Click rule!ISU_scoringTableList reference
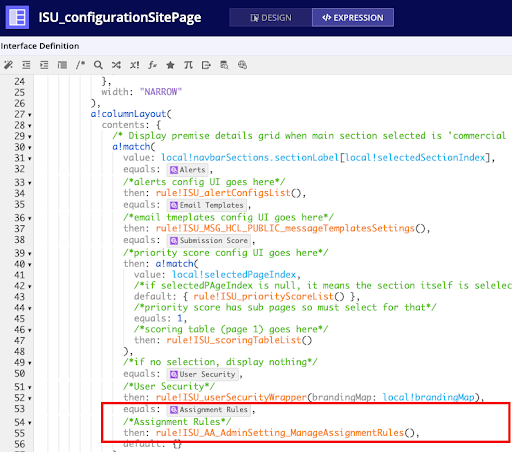The image size is (512, 452). click(234, 340)
